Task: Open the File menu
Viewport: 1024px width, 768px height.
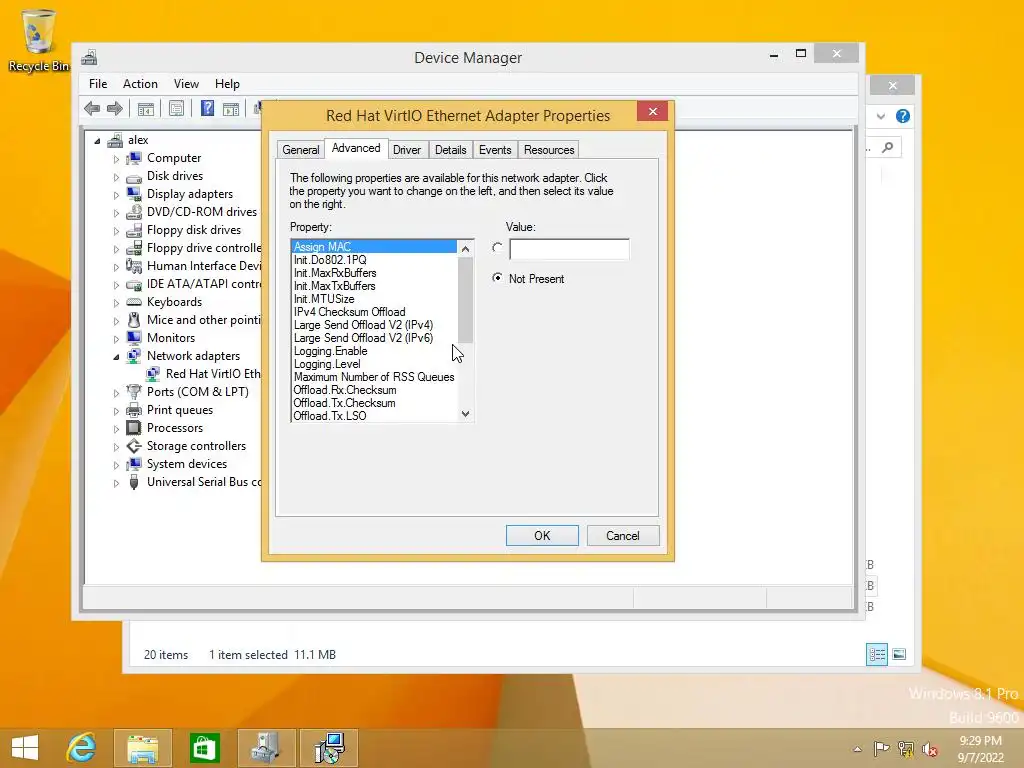Action: click(98, 84)
